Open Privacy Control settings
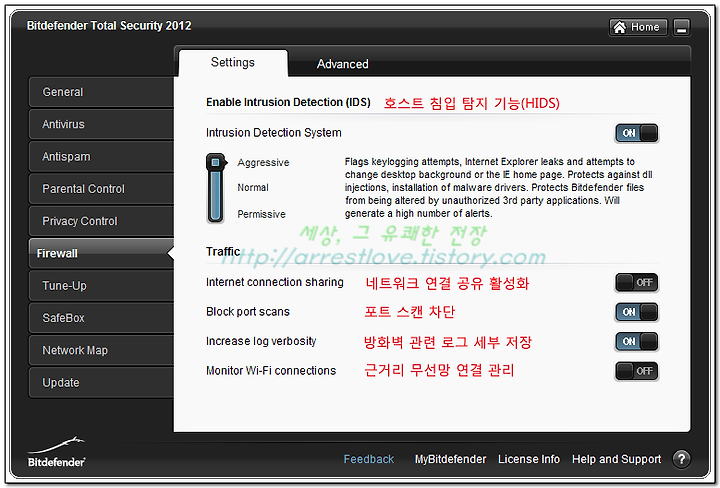Screen dimensions: 720x488 [101, 221]
